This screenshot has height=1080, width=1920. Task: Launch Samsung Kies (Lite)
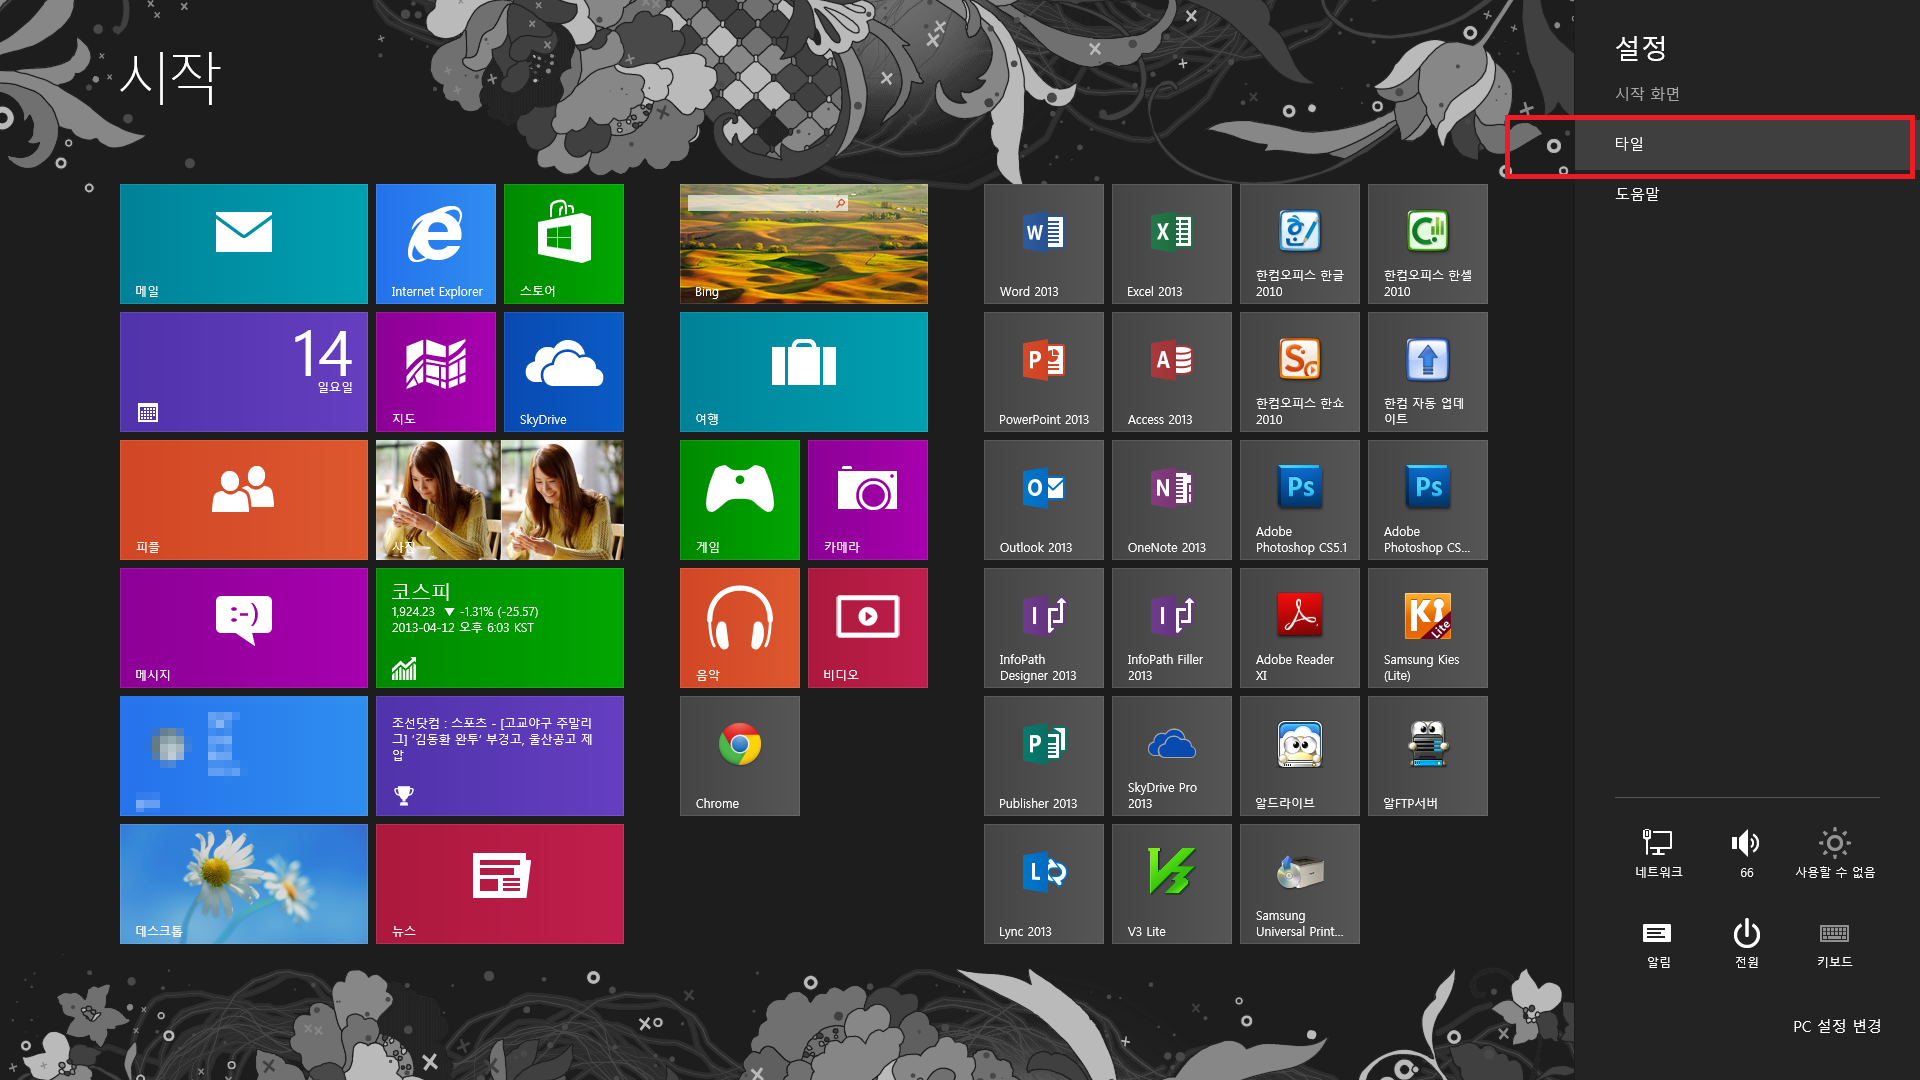[x=1428, y=628]
